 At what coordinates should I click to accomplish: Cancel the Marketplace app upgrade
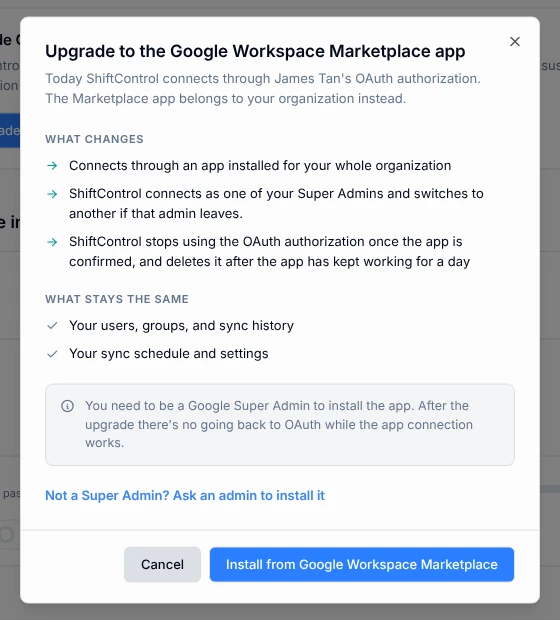(x=162, y=564)
